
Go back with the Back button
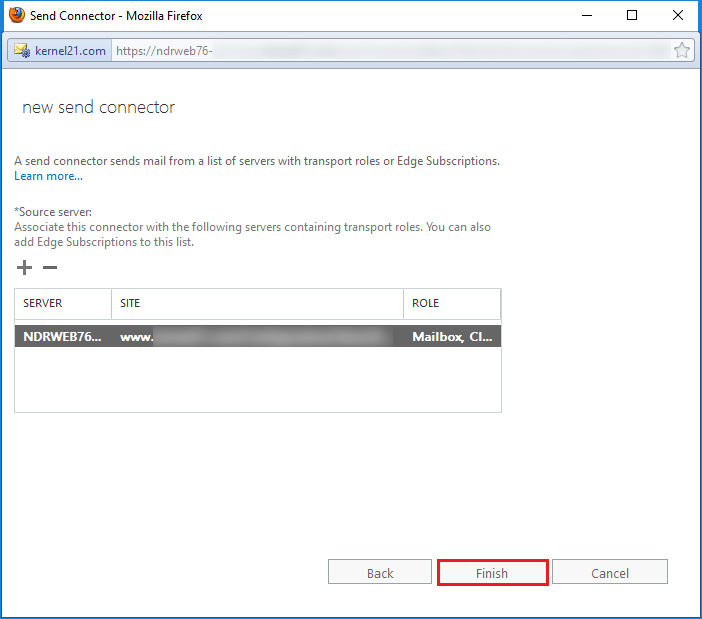click(380, 572)
